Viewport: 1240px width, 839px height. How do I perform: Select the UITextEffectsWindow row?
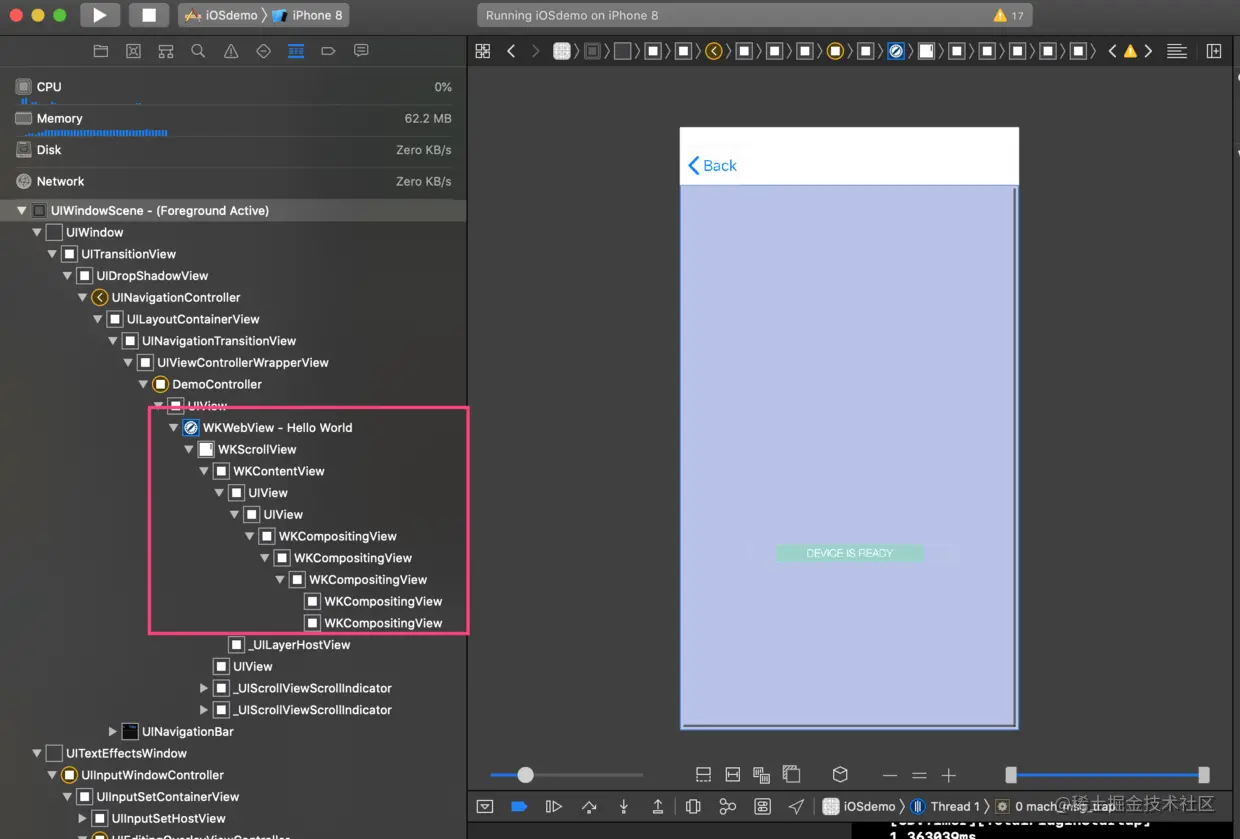[233, 753]
